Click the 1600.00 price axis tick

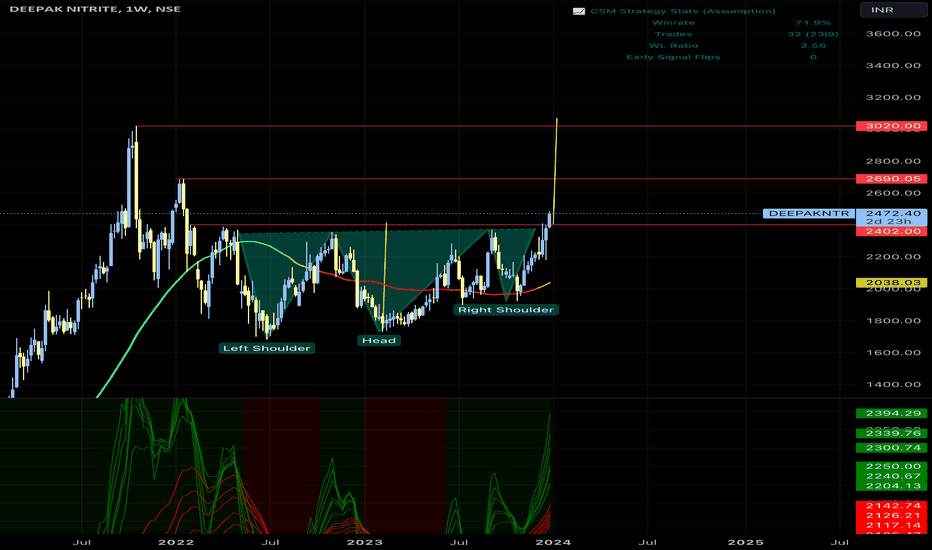[893, 353]
